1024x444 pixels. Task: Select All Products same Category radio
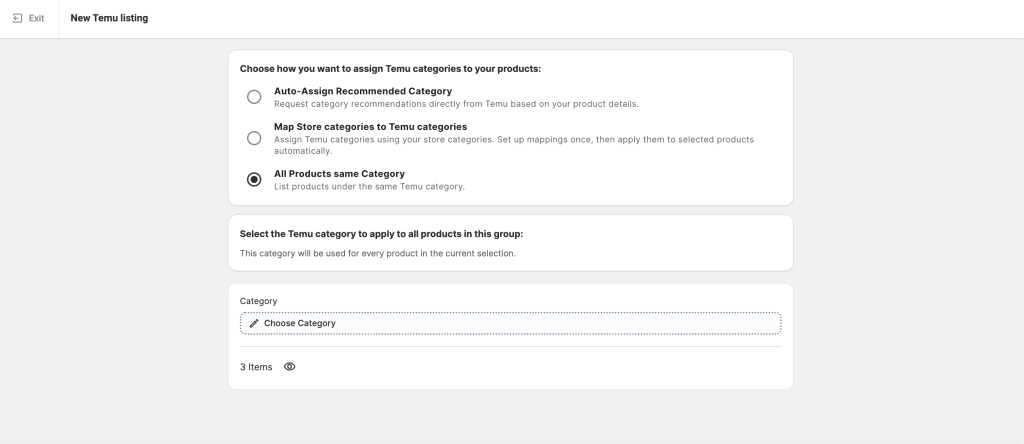254,180
